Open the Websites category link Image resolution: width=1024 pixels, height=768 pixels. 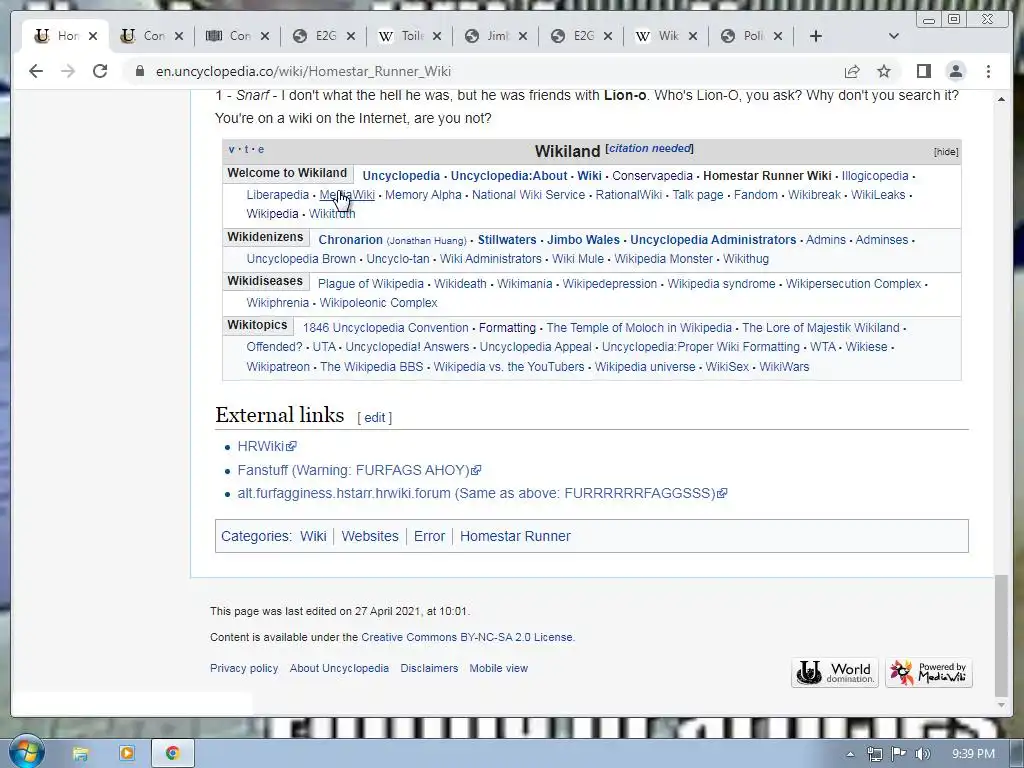pyautogui.click(x=370, y=536)
